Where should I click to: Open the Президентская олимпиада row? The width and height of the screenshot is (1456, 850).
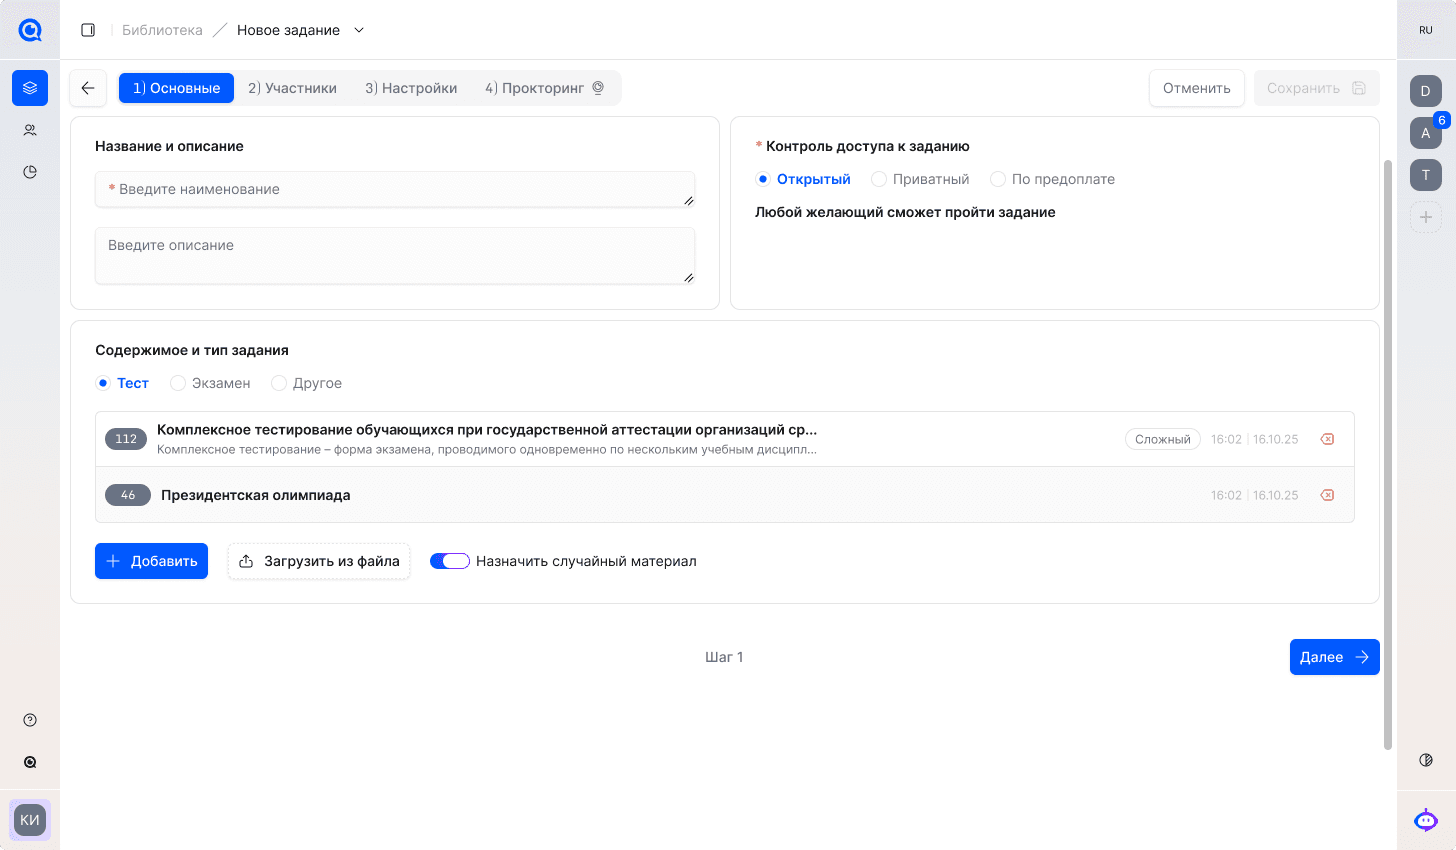click(724, 495)
